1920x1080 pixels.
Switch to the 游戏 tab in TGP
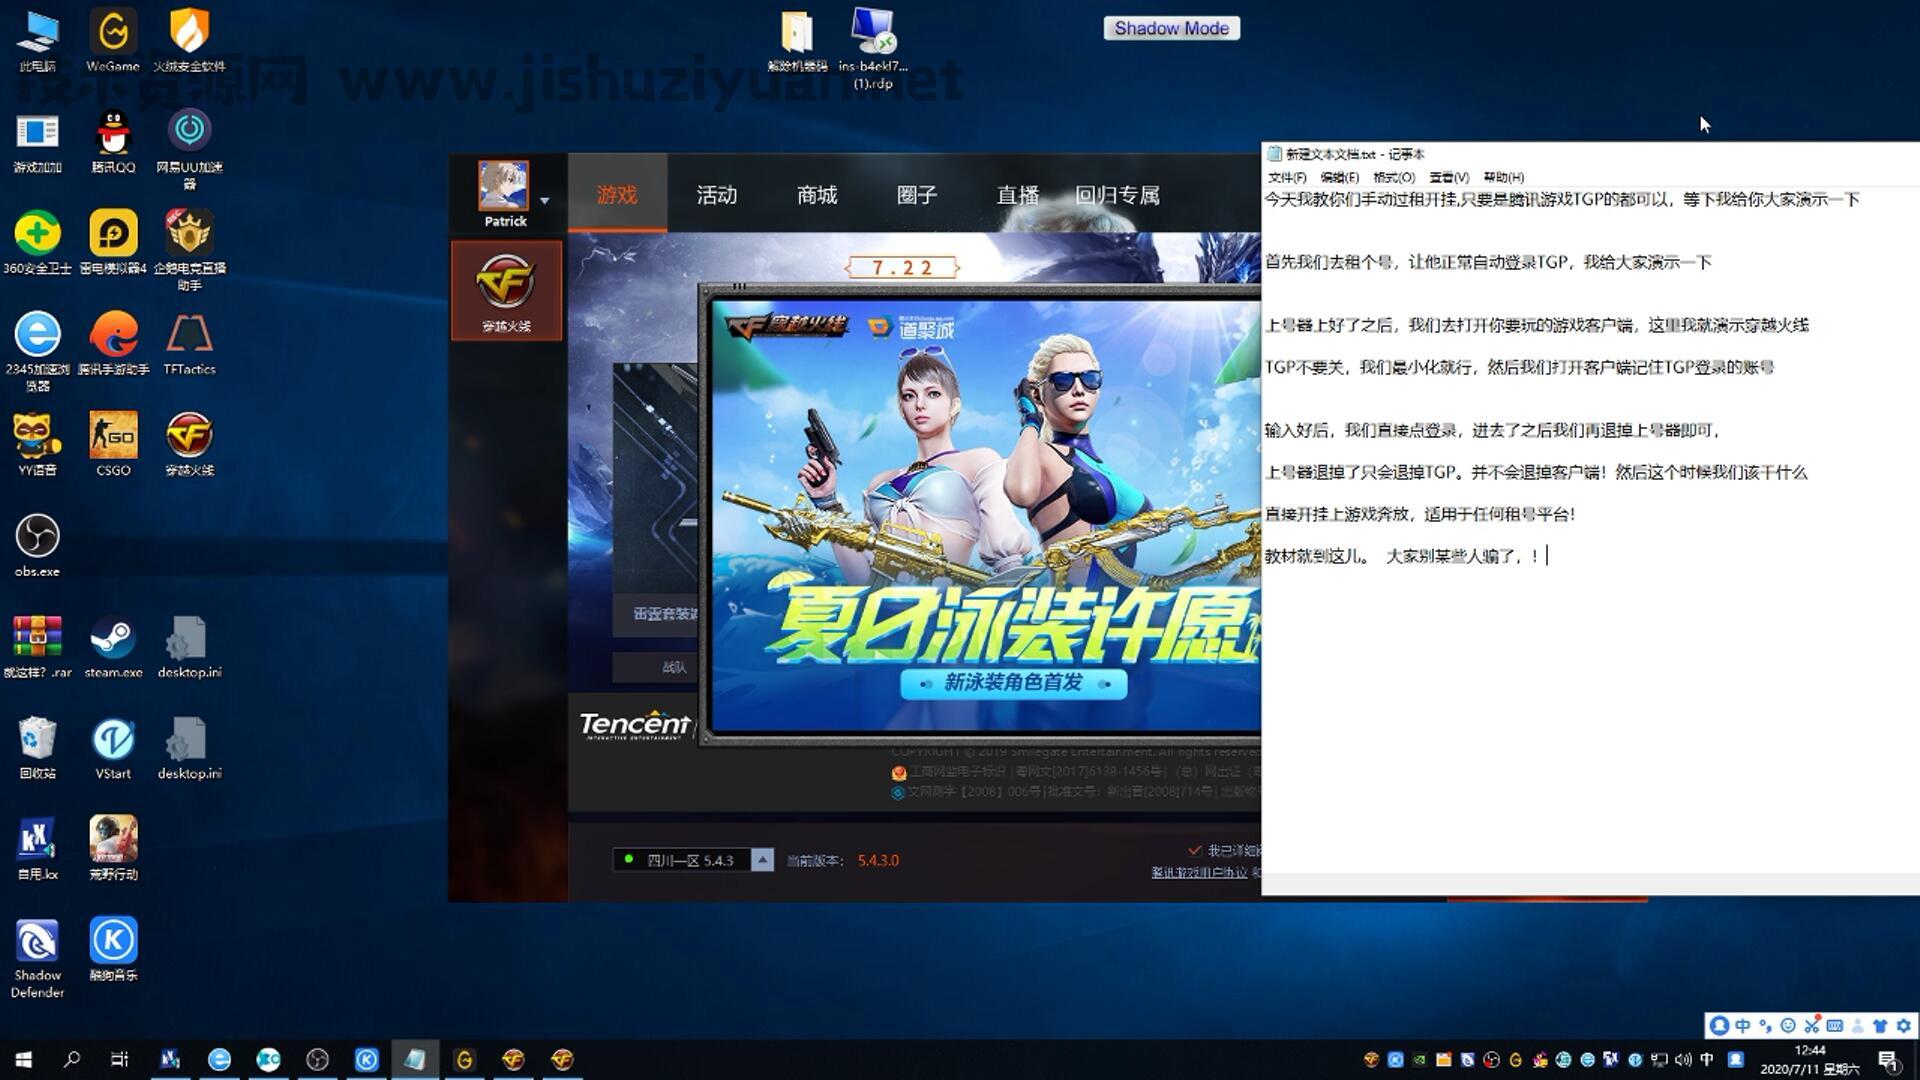(x=617, y=194)
